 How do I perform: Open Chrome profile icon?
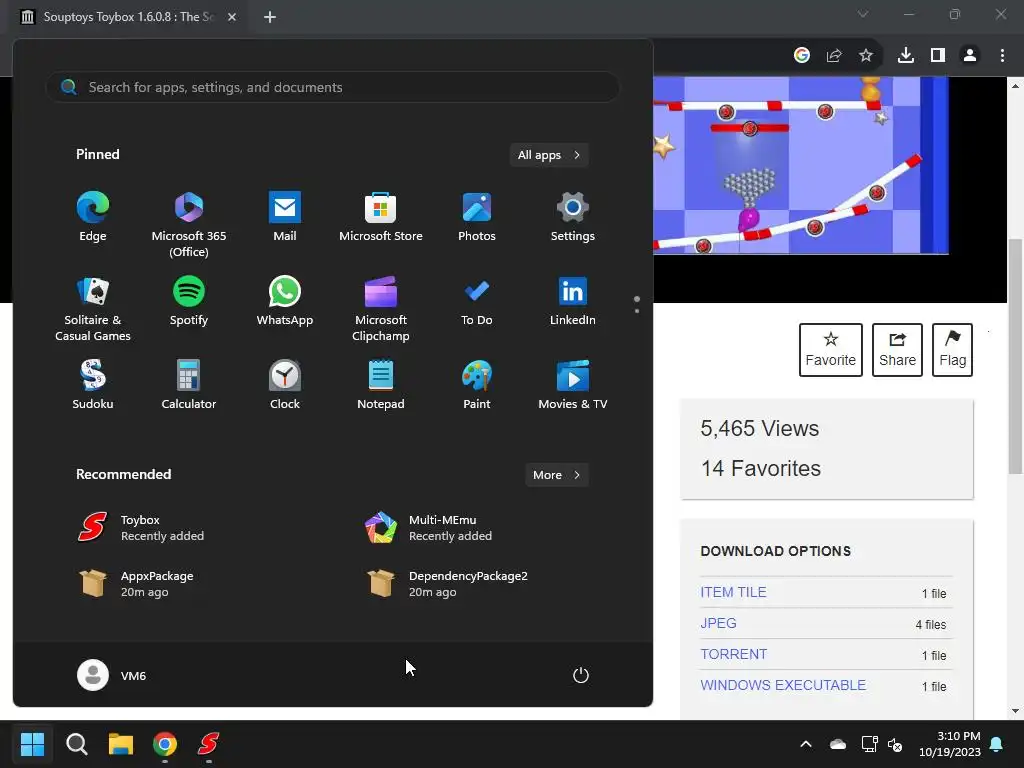[x=970, y=56]
